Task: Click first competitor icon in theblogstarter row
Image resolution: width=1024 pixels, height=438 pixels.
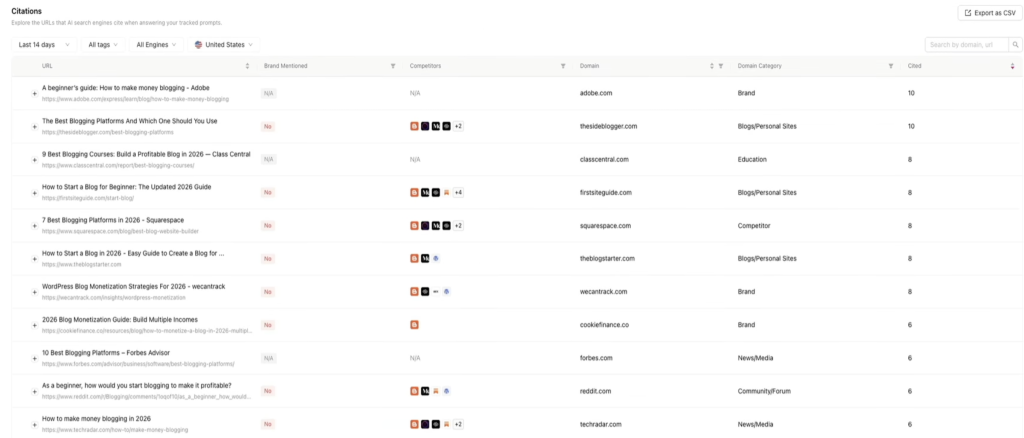Action: tap(414, 258)
